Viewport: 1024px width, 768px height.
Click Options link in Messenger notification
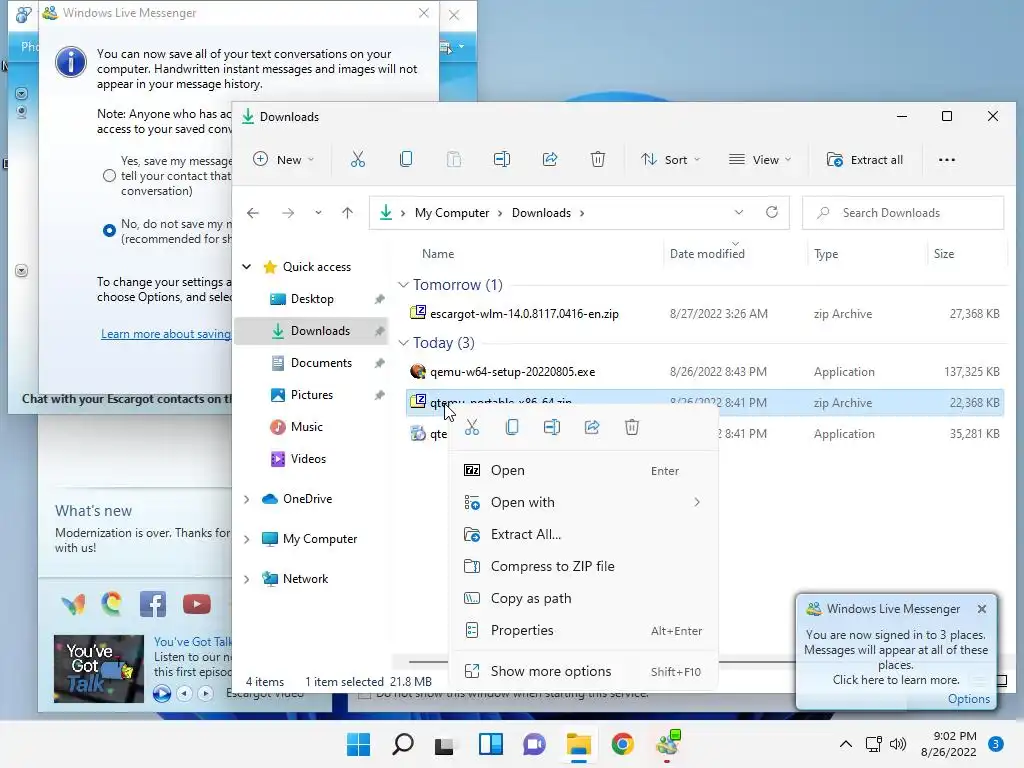(968, 699)
